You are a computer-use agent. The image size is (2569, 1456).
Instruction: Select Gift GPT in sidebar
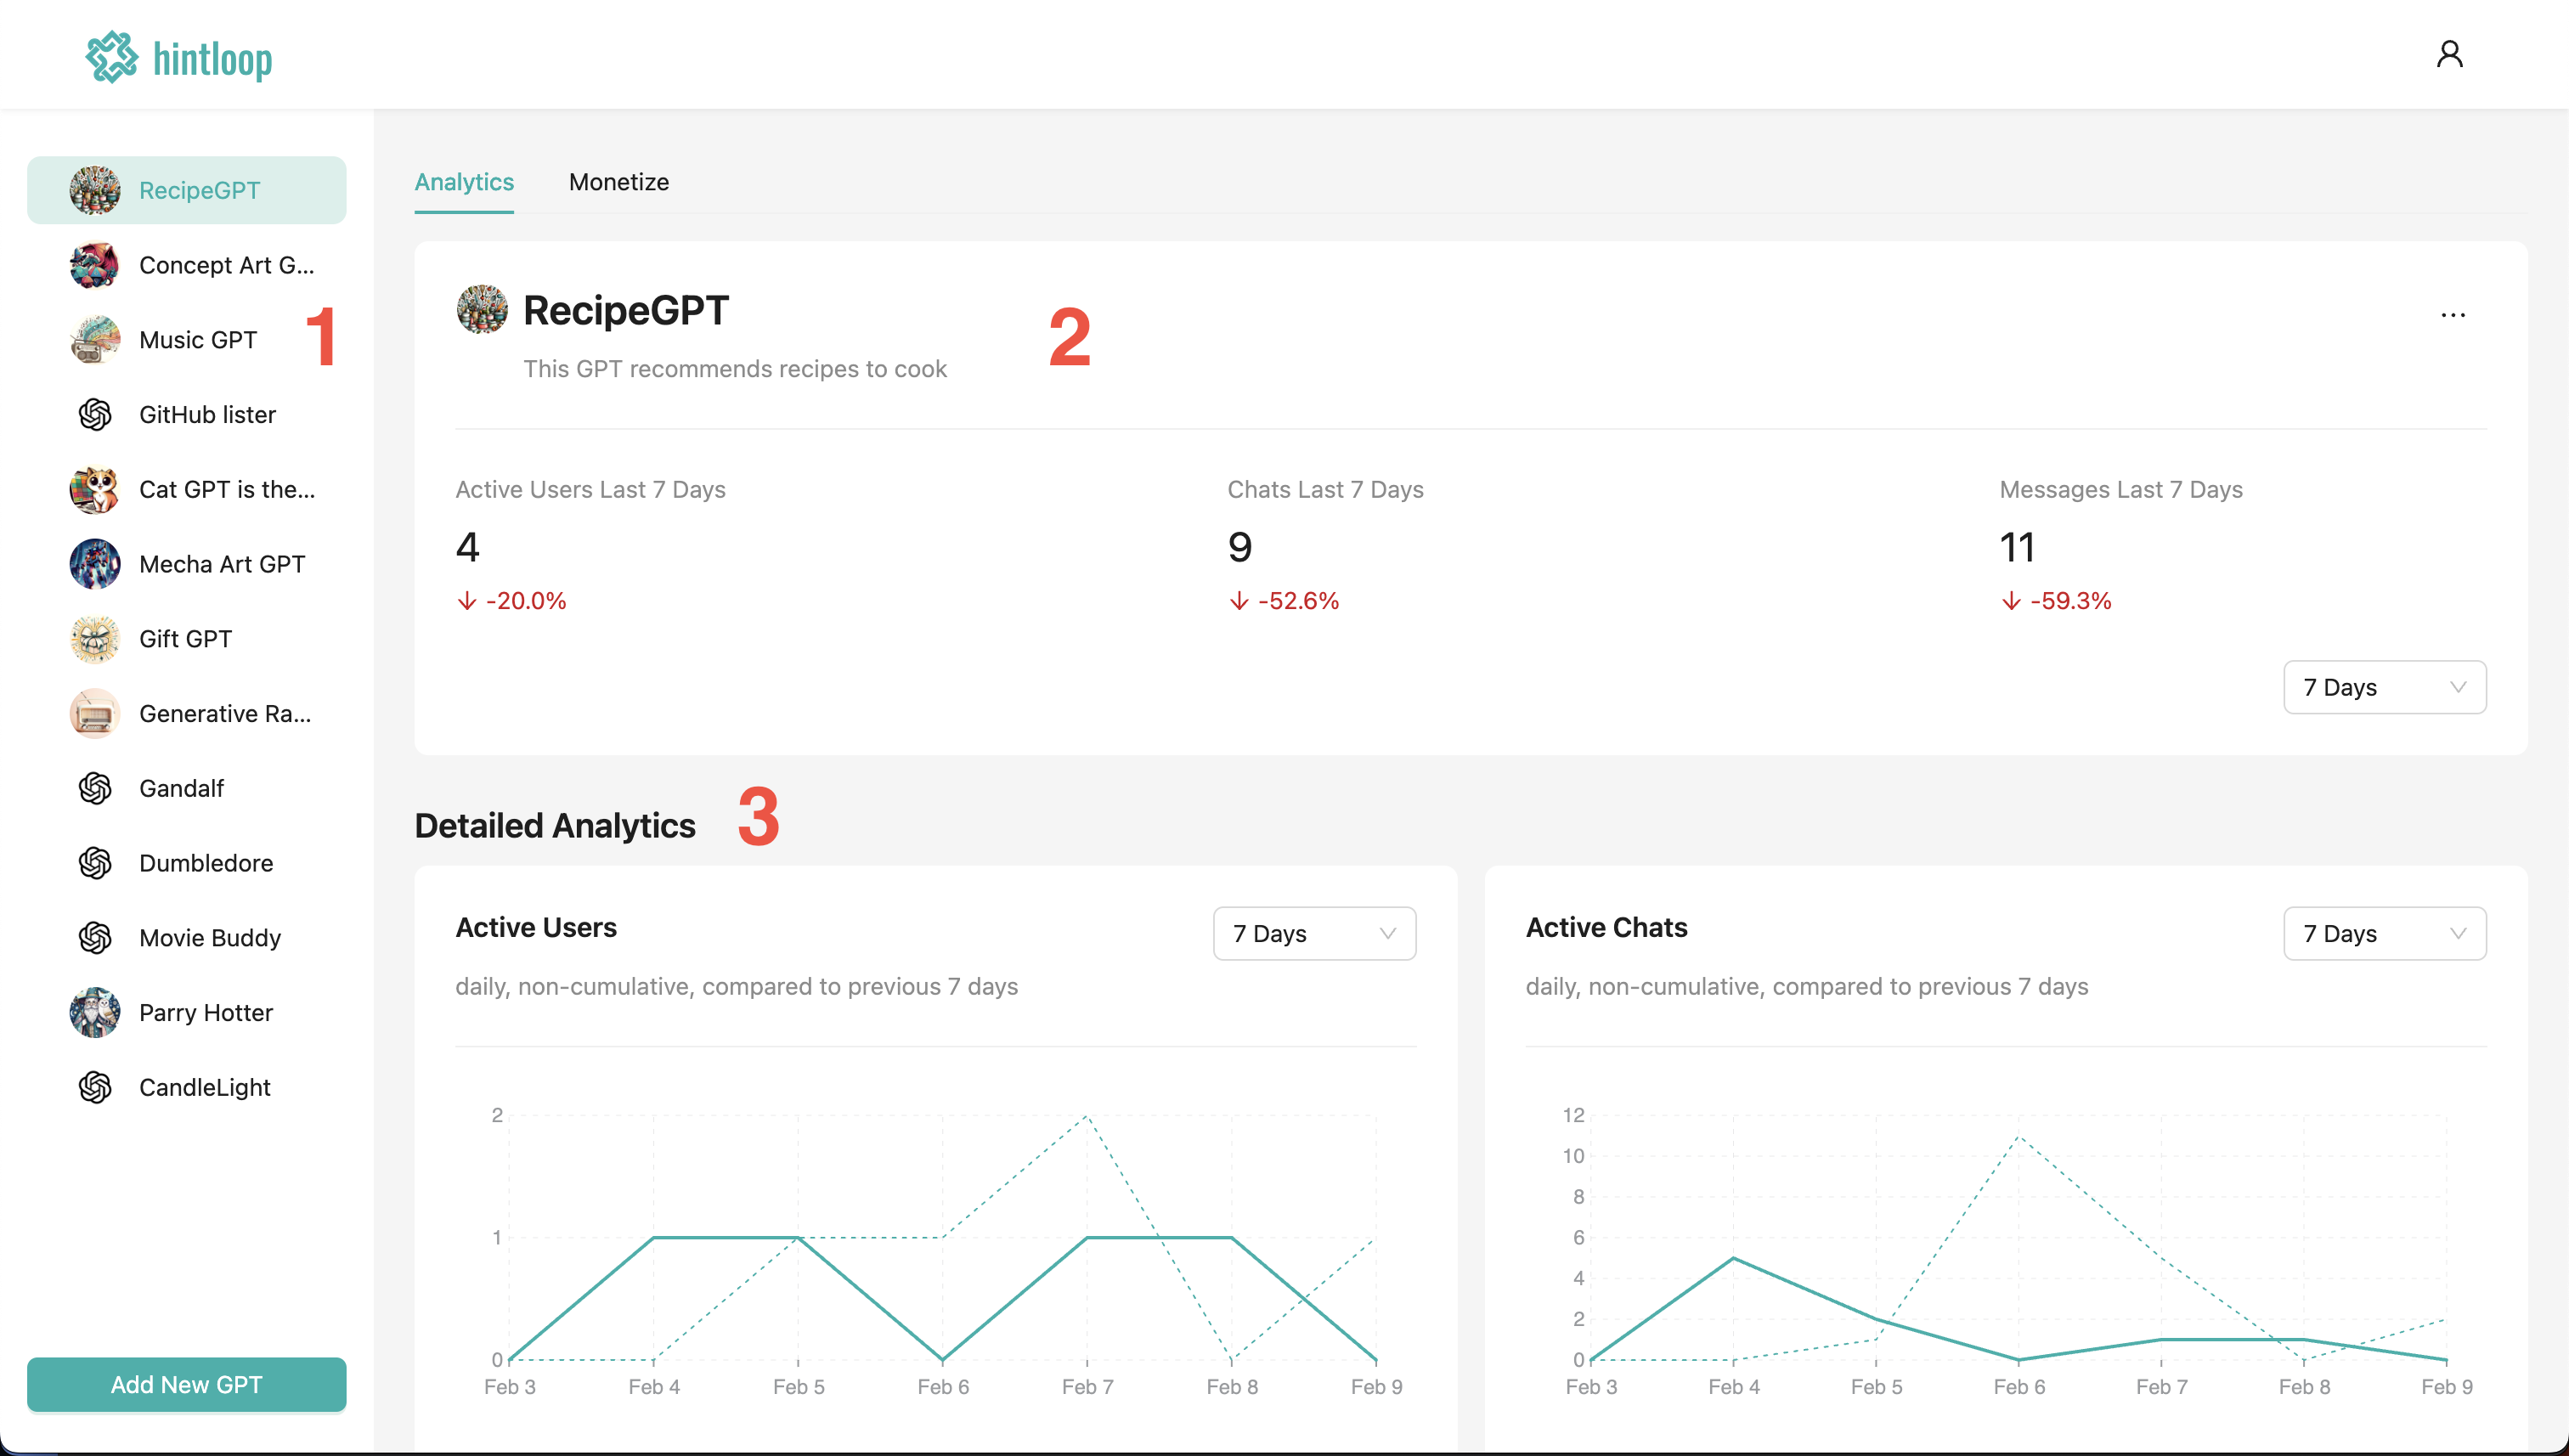(187, 639)
